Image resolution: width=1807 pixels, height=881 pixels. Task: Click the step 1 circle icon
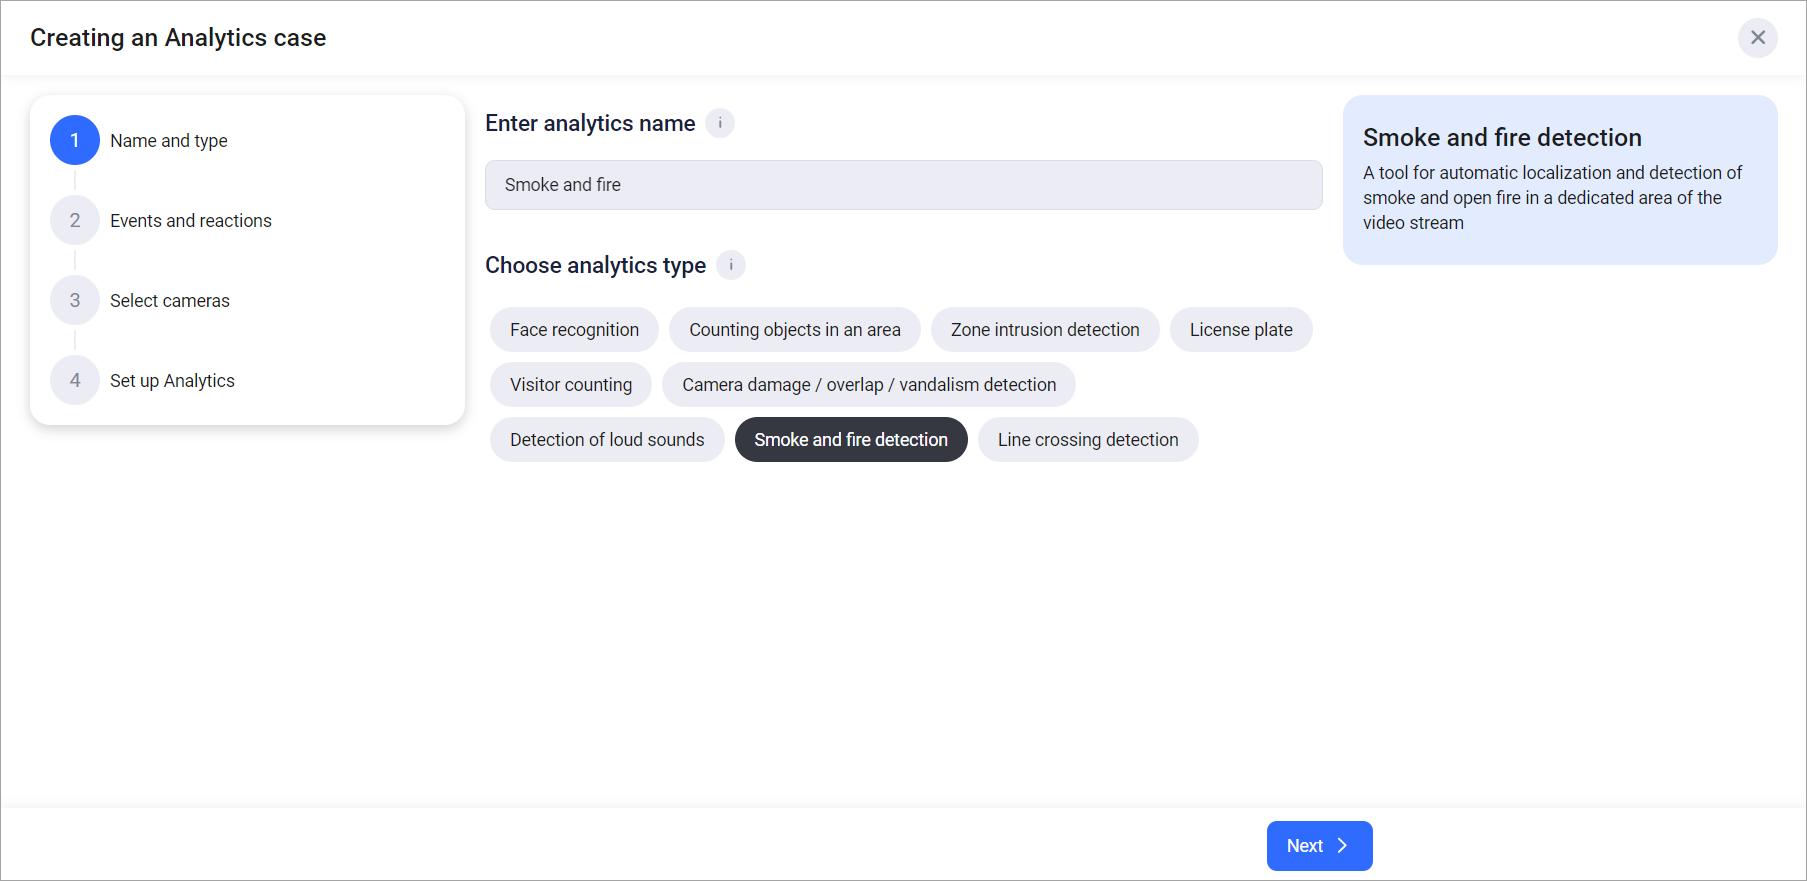(x=75, y=140)
